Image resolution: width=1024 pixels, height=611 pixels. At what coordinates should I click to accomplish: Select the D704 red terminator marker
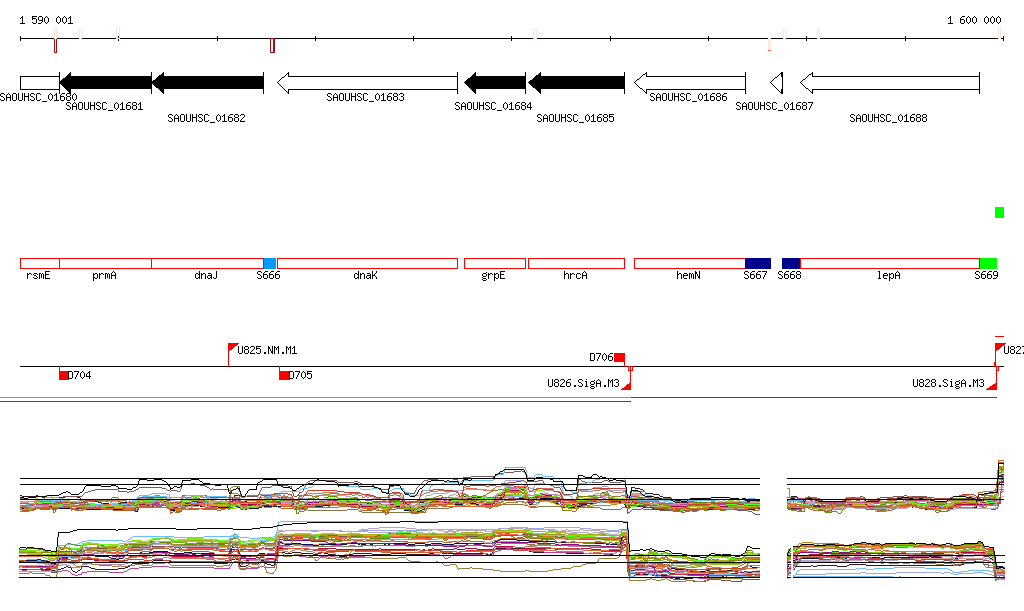(x=64, y=375)
